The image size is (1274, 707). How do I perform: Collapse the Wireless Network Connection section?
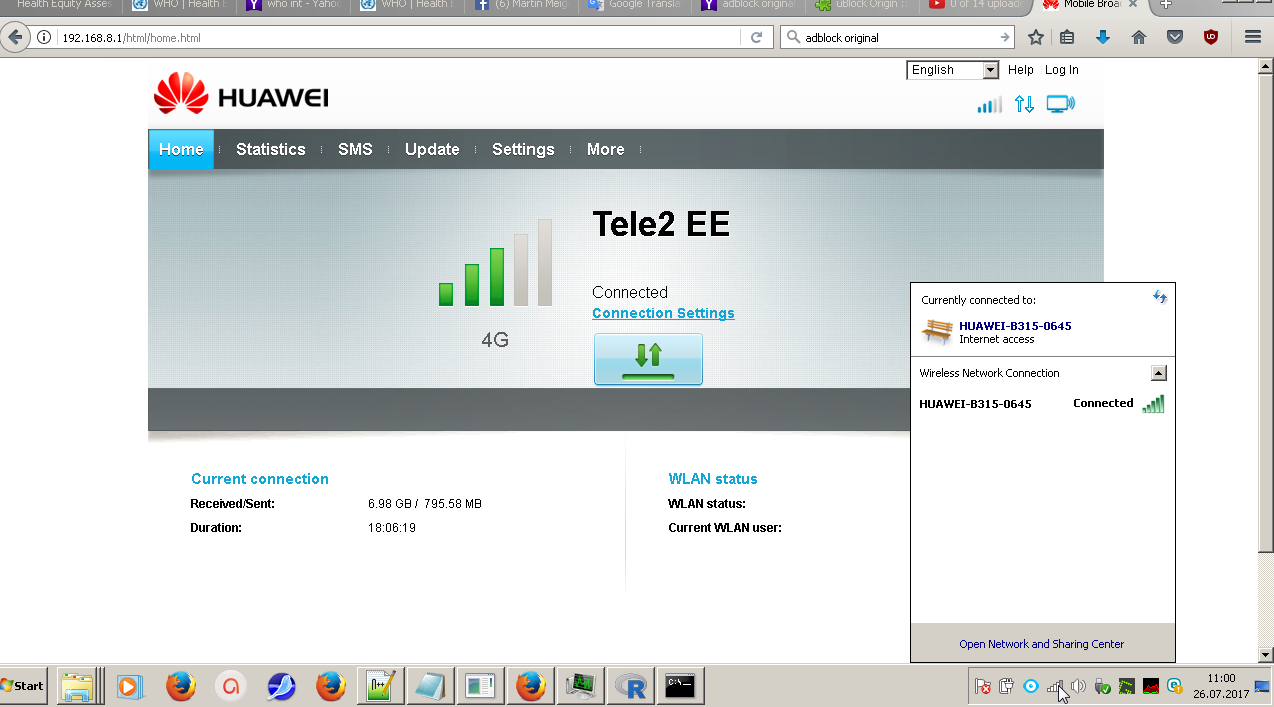1158,373
